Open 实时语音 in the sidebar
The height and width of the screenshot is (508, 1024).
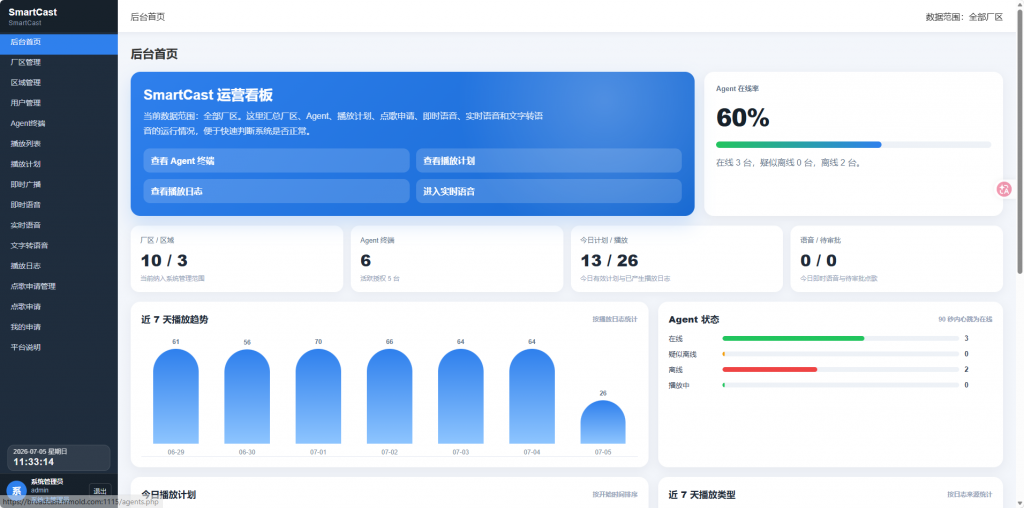coord(59,225)
